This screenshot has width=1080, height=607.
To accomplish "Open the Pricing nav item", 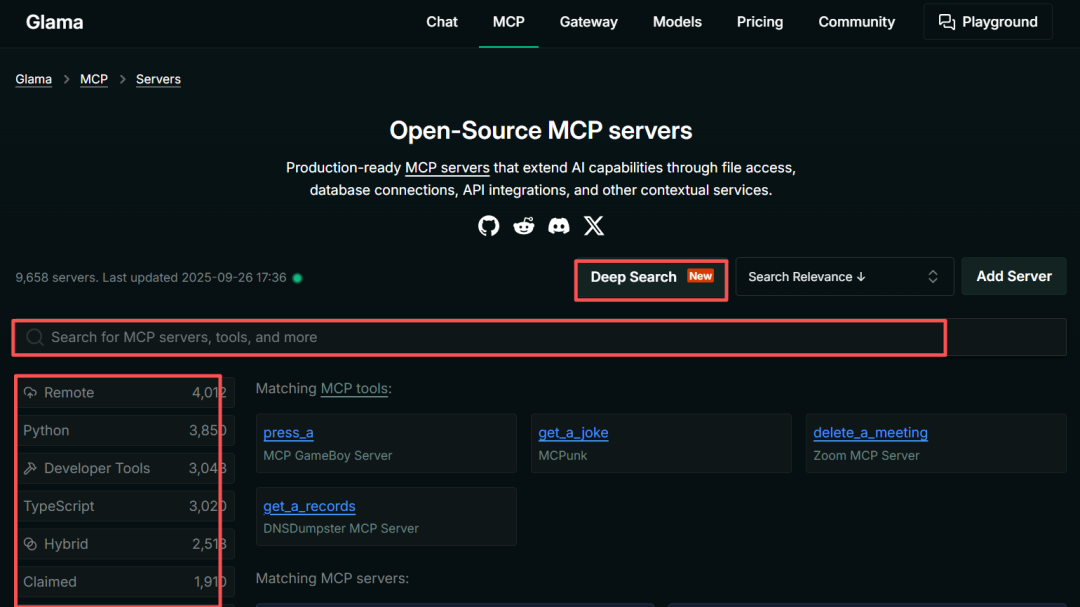I will point(760,22).
